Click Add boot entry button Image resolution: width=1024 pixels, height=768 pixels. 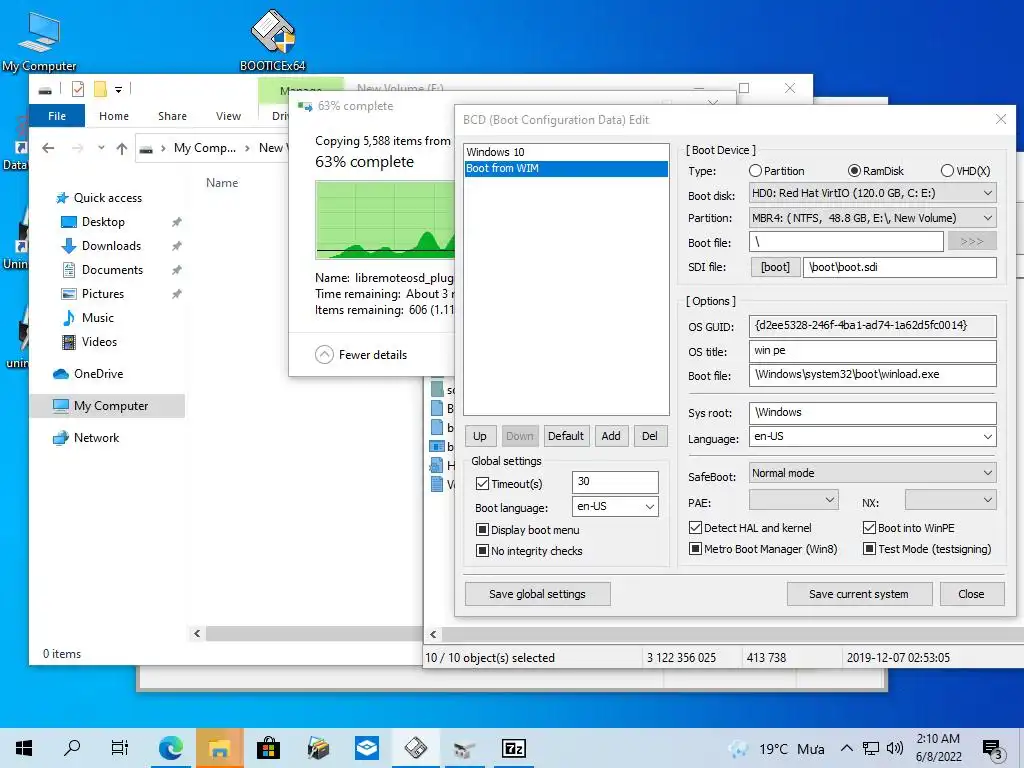coord(611,436)
